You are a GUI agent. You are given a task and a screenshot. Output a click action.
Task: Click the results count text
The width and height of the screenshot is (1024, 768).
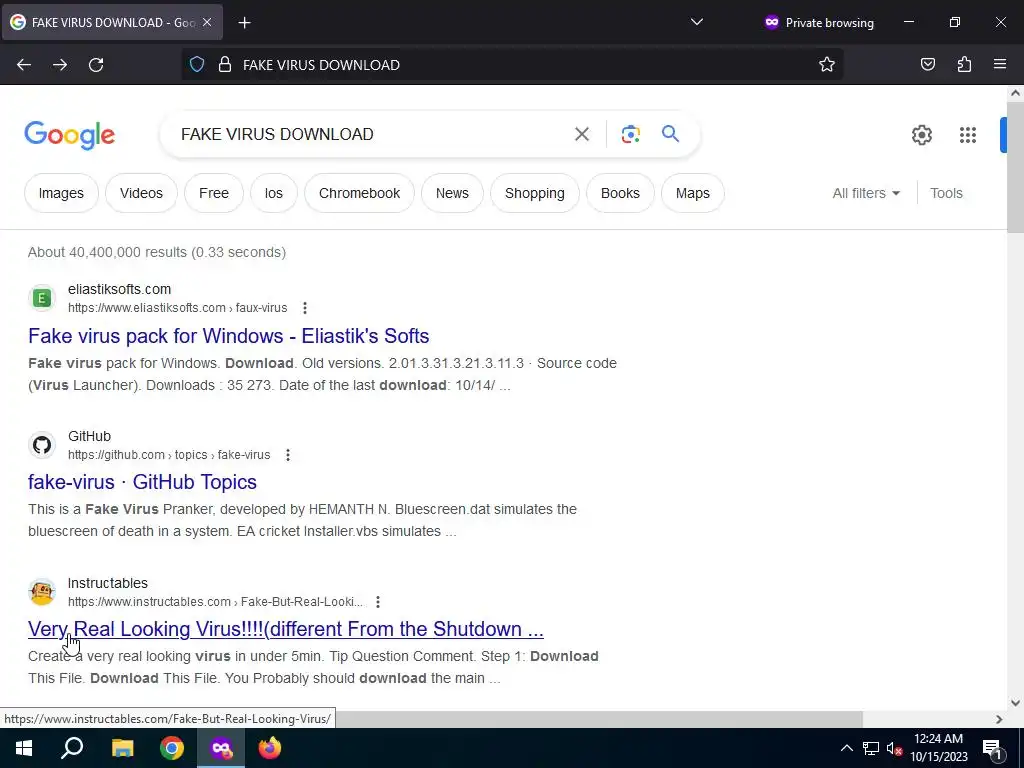click(157, 252)
